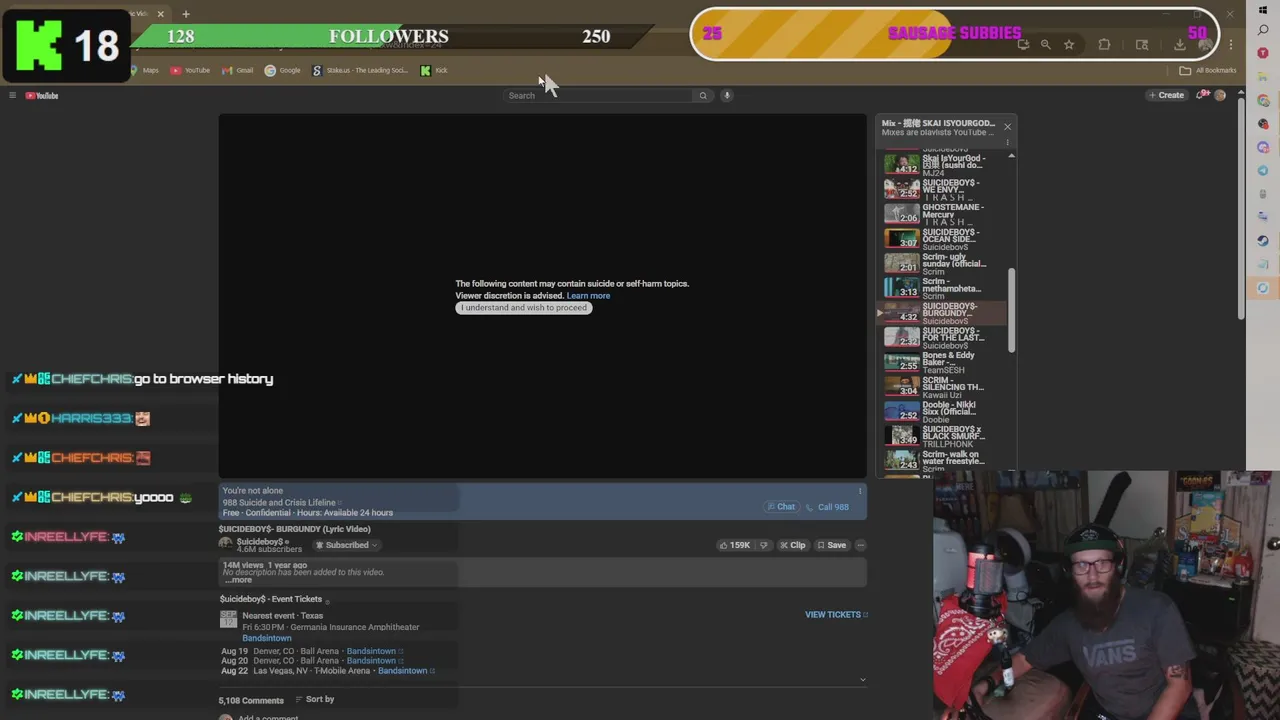This screenshot has height=720, width=1280.
Task: Like the video with 159K button
Action: 735,545
